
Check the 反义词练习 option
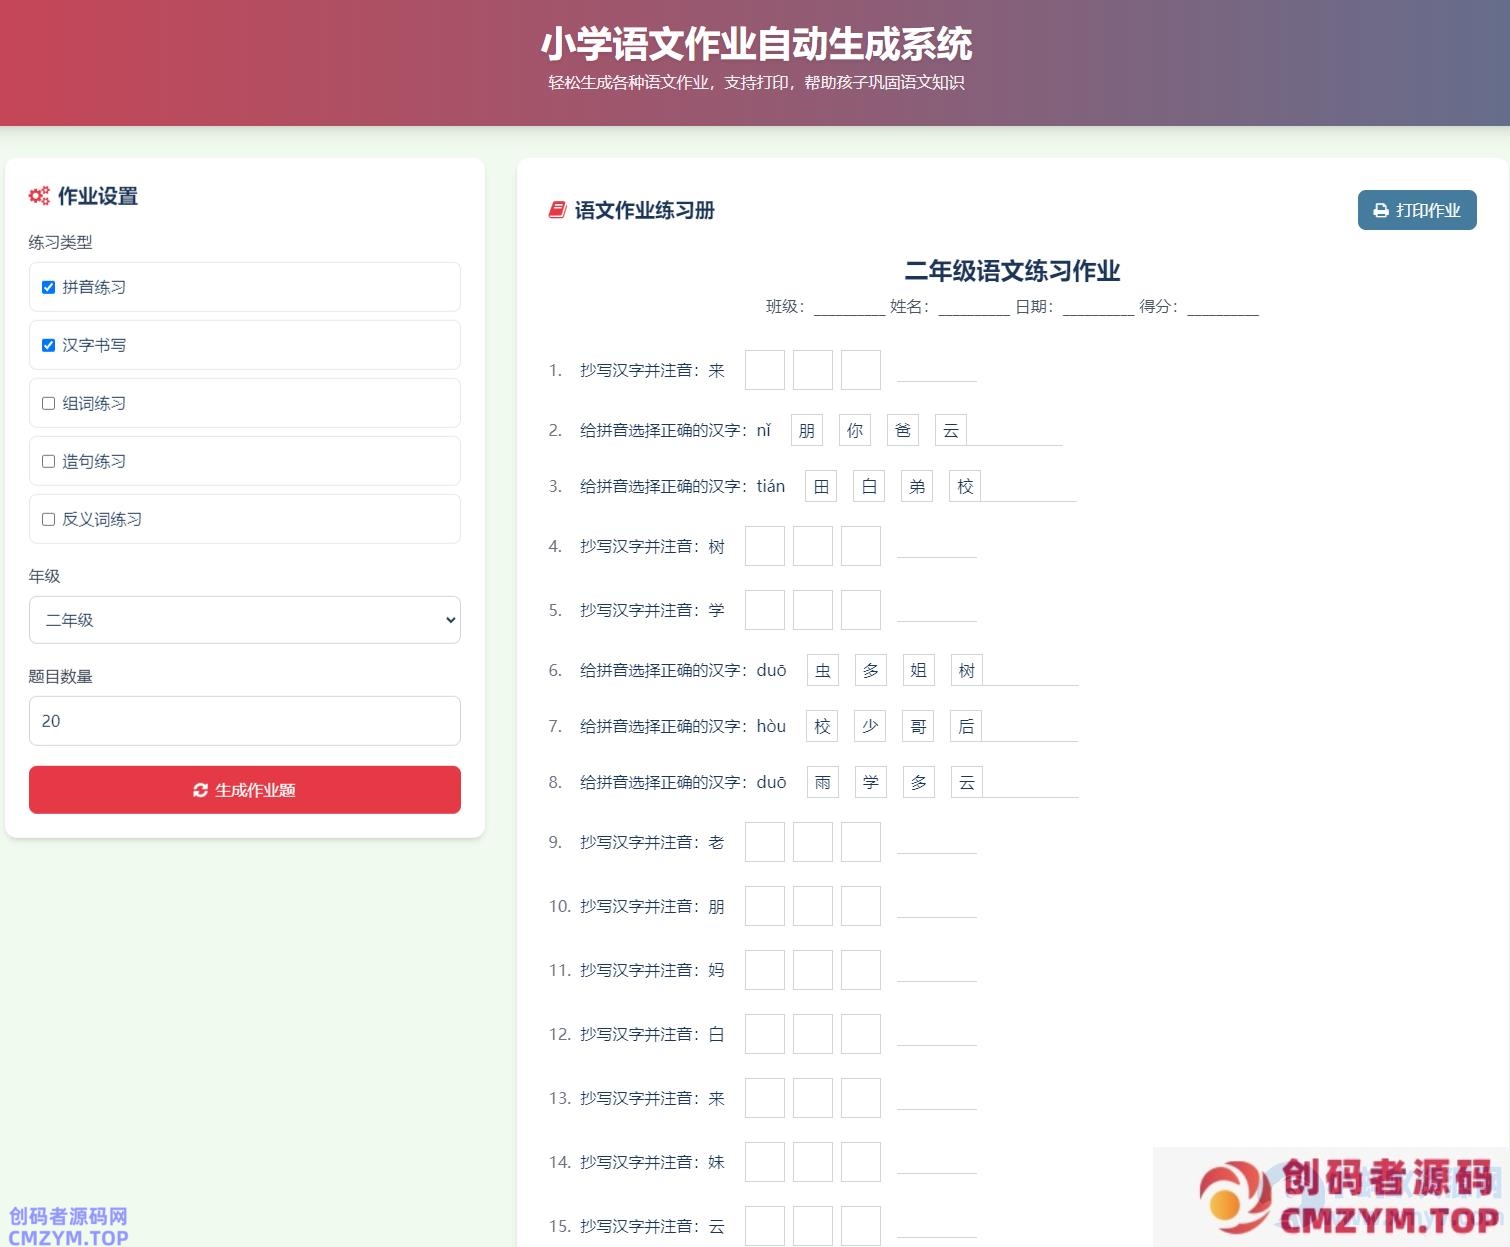(x=48, y=519)
